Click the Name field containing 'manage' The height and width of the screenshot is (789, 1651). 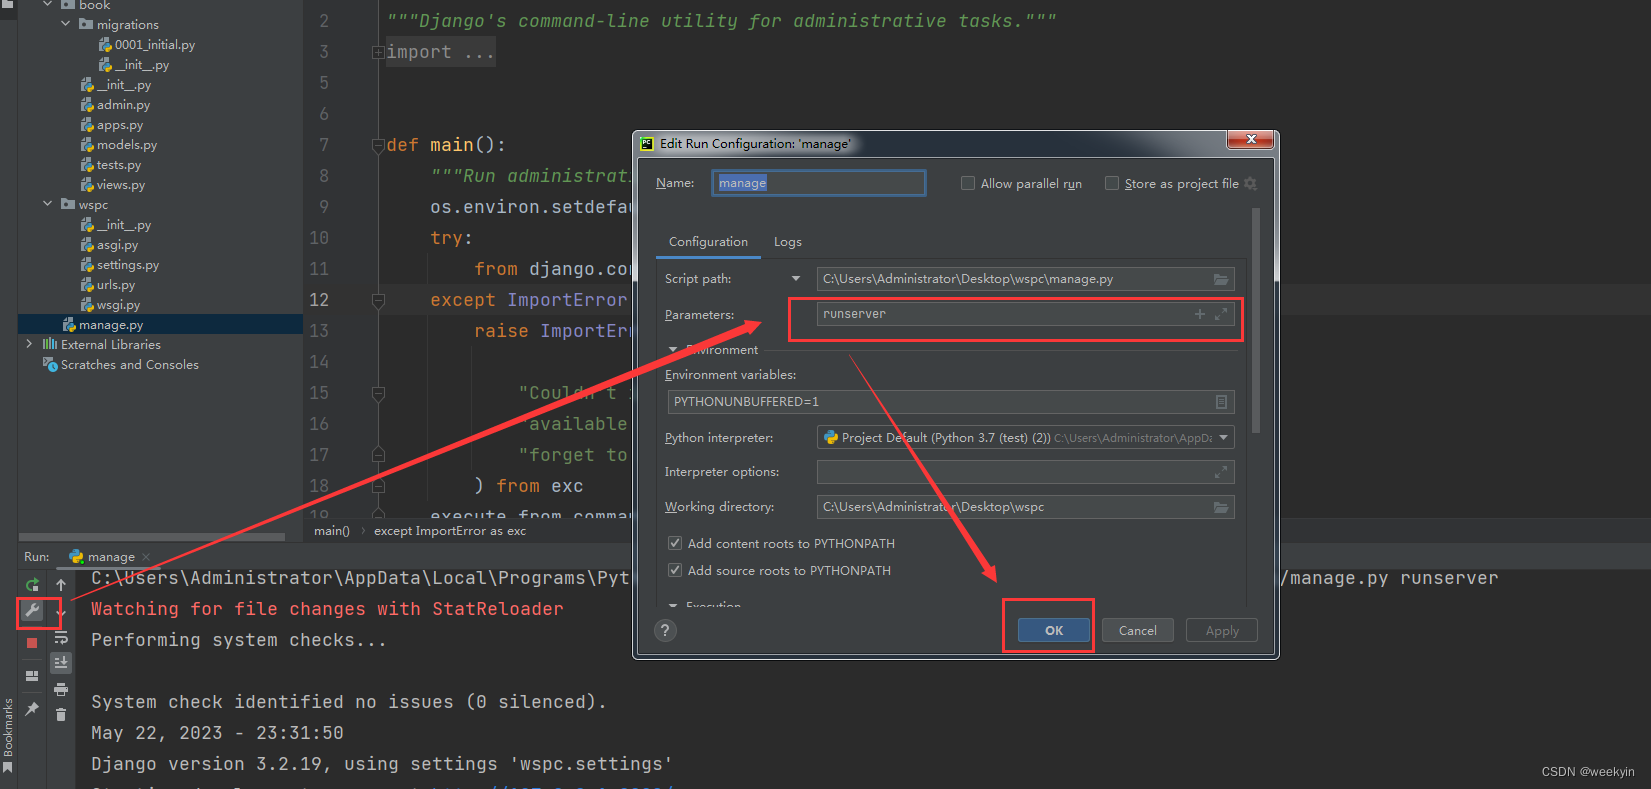pos(819,183)
